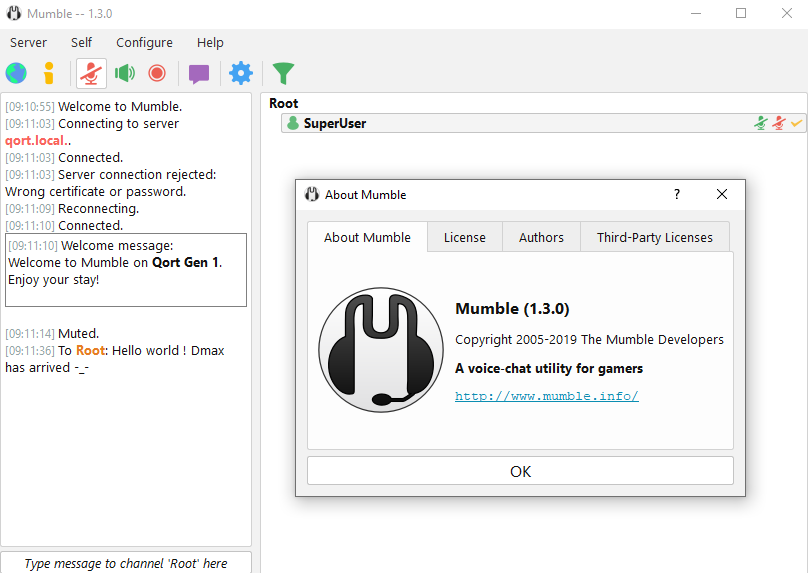Click the red muted microphone icon on SuperUser
This screenshot has width=808, height=573.
point(779,123)
